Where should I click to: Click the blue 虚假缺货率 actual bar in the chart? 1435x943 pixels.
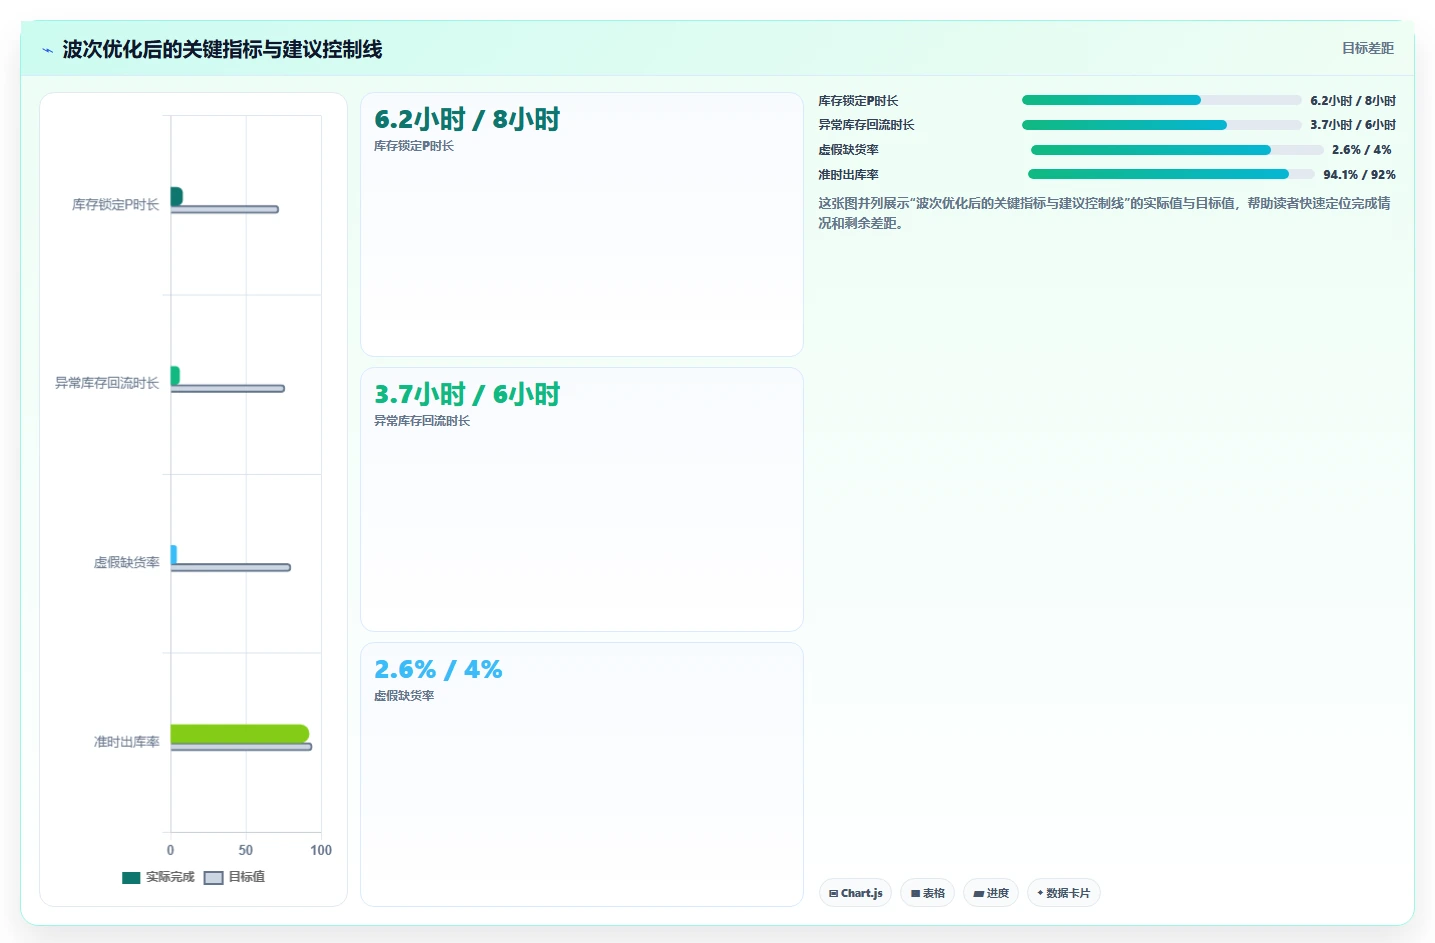click(x=174, y=554)
